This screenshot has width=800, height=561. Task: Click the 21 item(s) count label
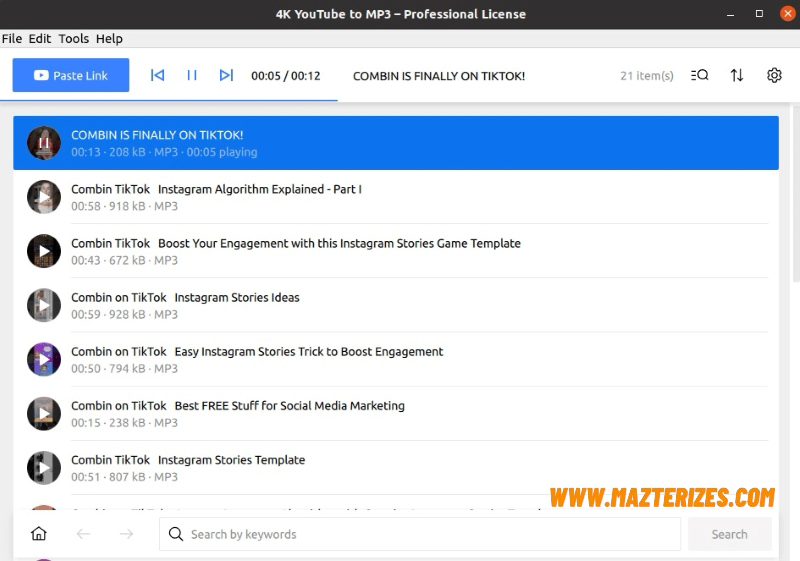click(x=647, y=76)
